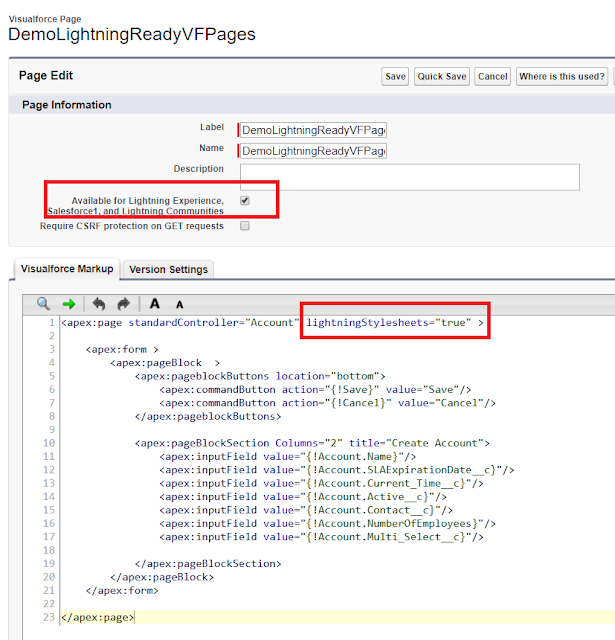Click inputField line for Account.Multi_Select__c
Viewport: 615px width, 640px height.
coord(321,537)
